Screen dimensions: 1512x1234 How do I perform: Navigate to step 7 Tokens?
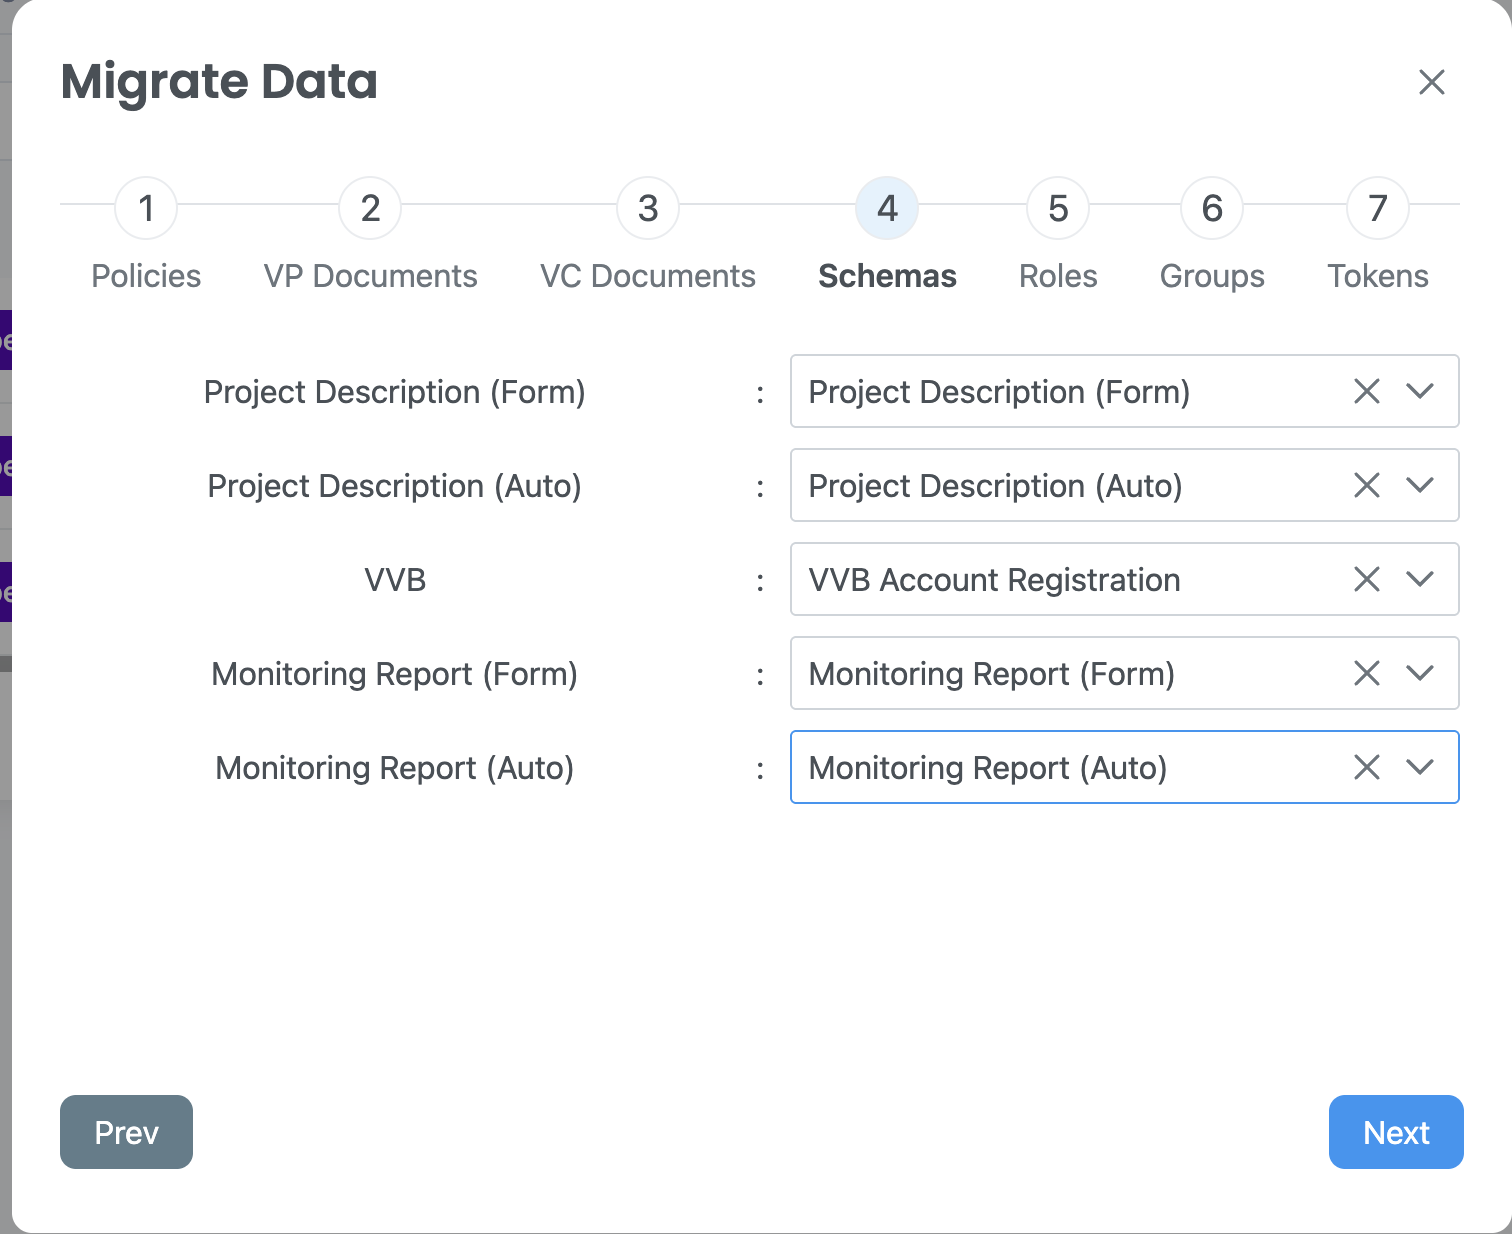click(x=1378, y=208)
